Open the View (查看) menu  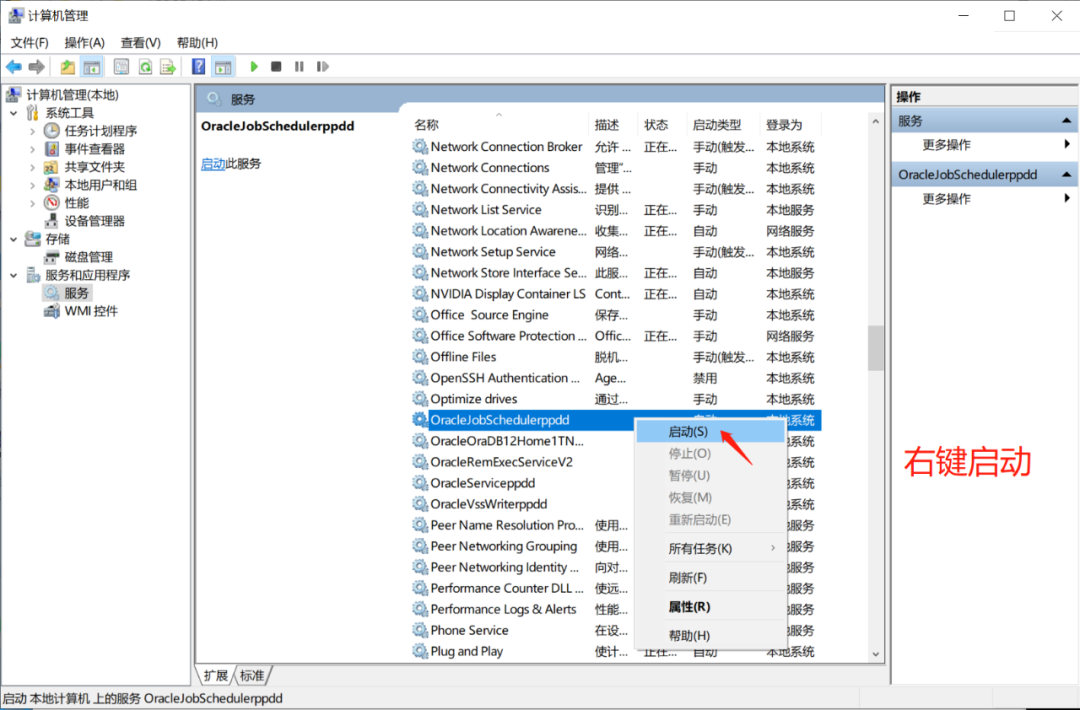[141, 43]
